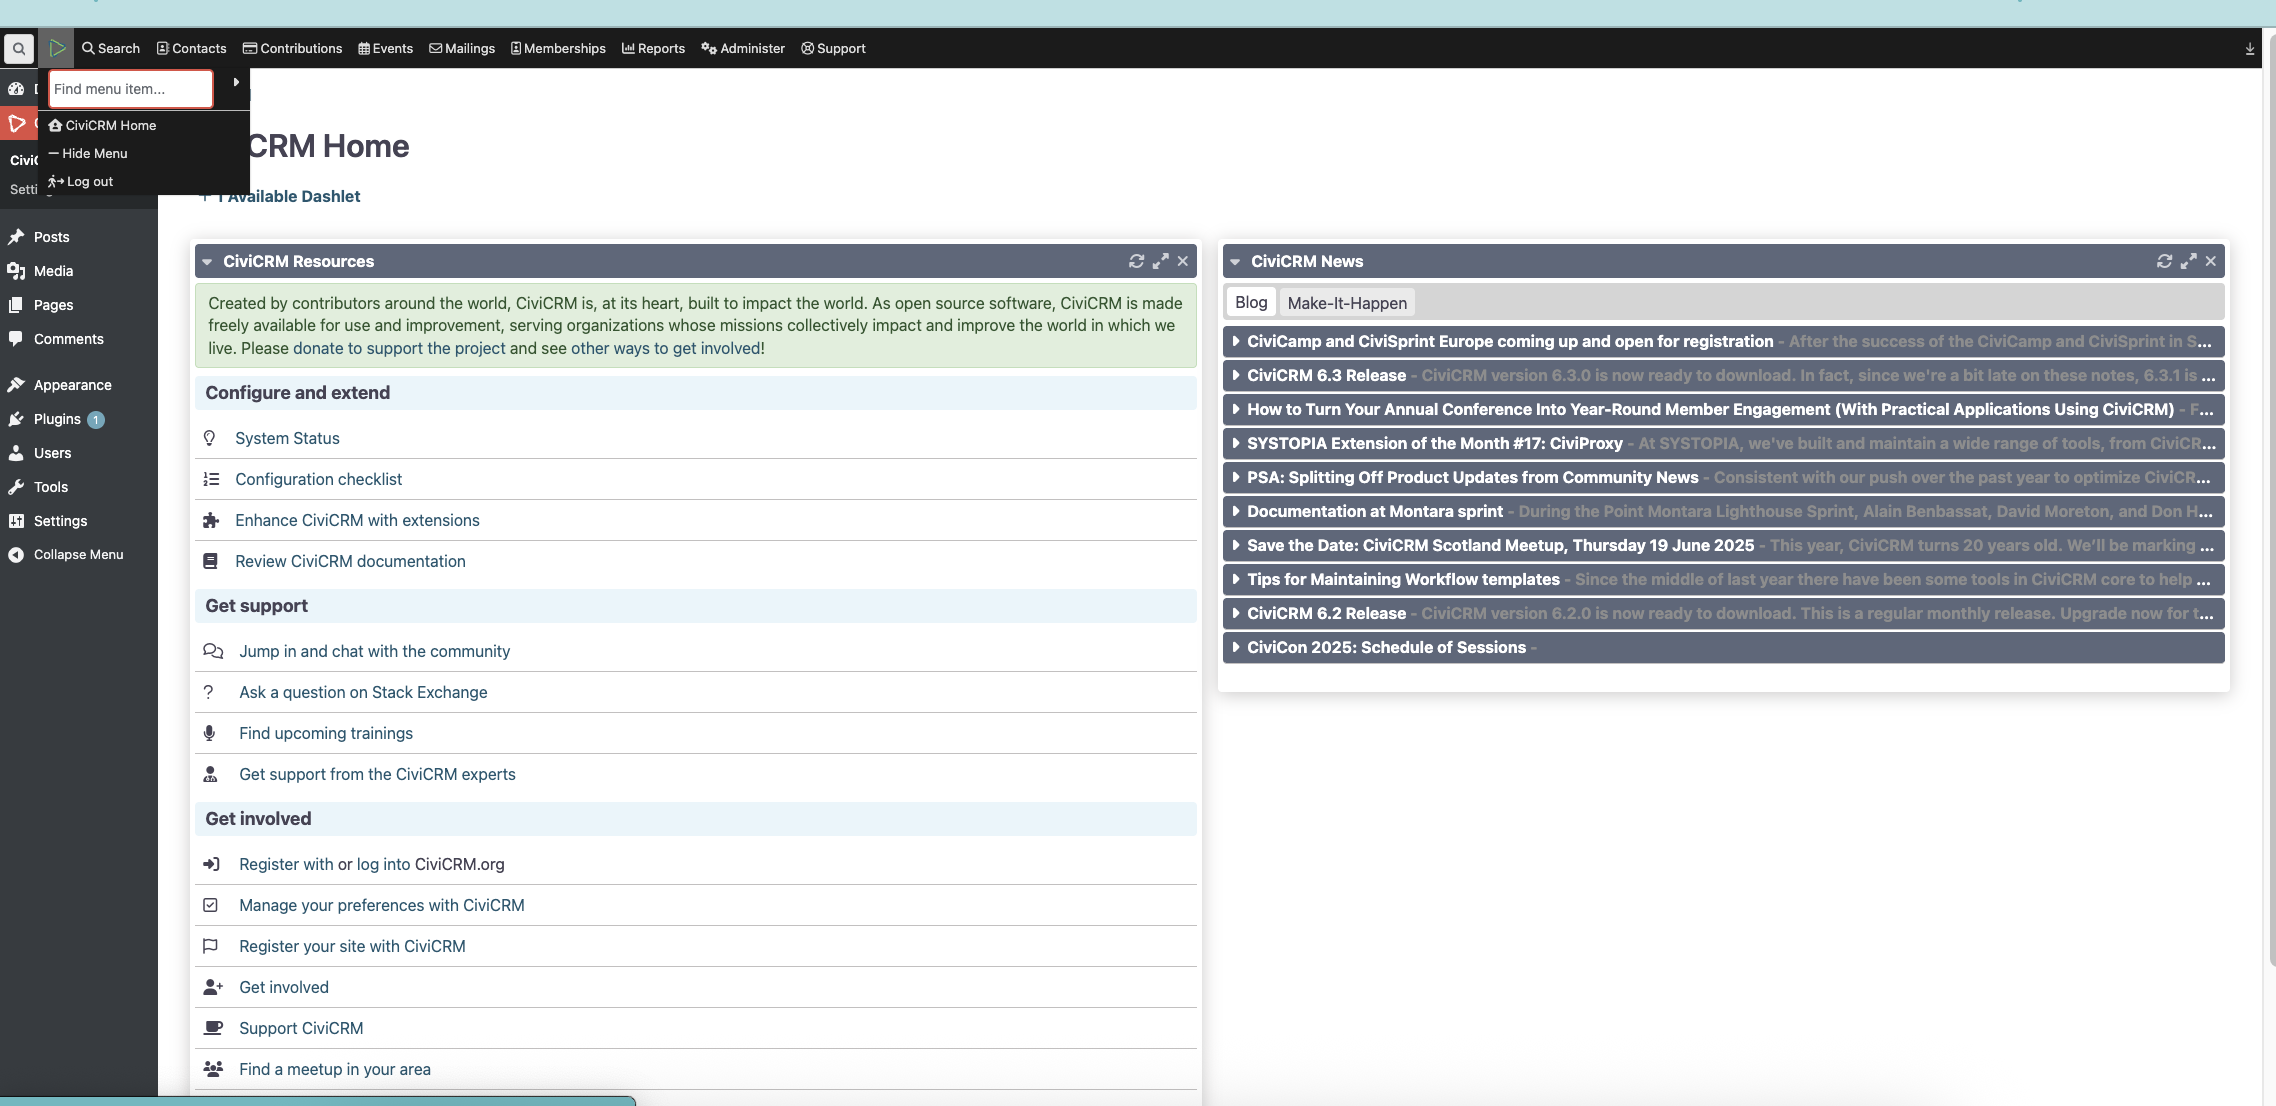
Task: Open the Mailings menu
Action: [x=462, y=48]
